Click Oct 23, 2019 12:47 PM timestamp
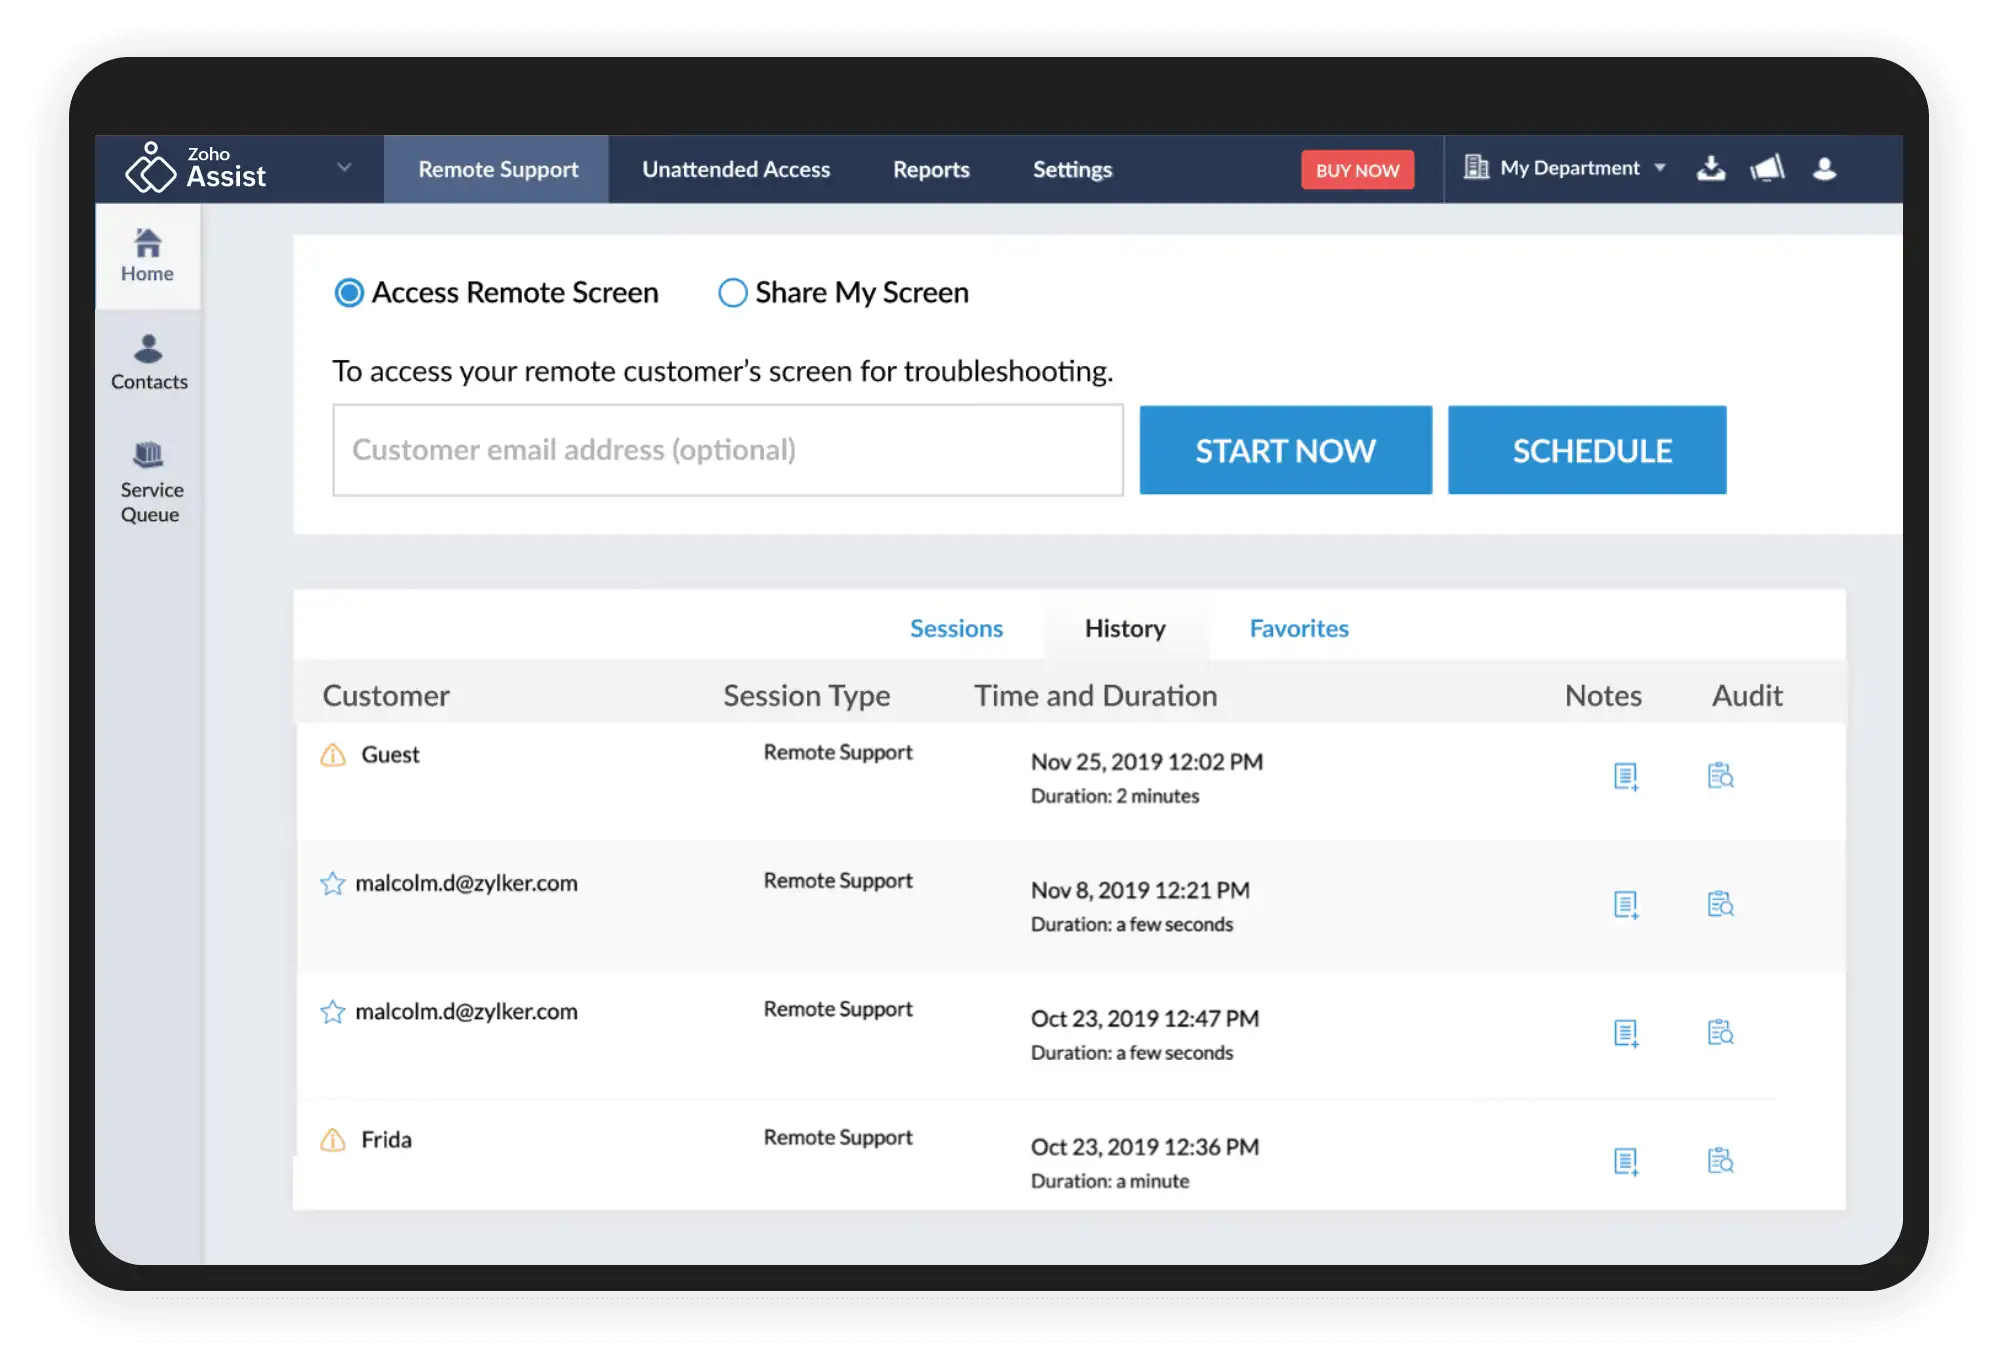The image size is (1998, 1365). (1145, 1018)
